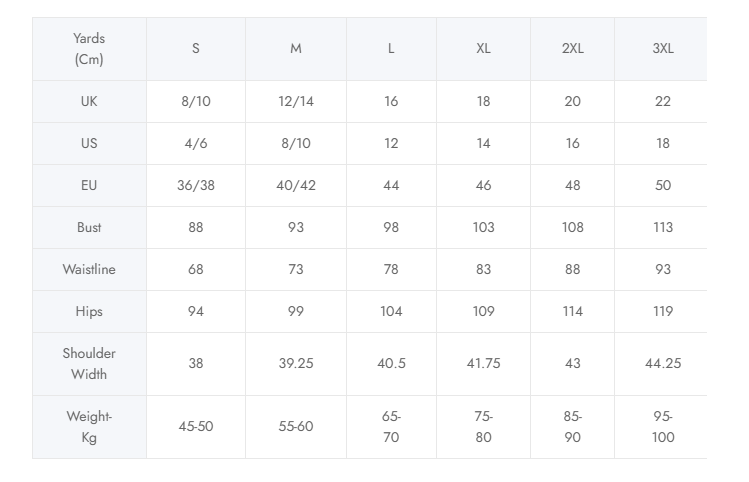Select the weight 45-50 cell
Screen dimensions: 749x482
[196, 427]
